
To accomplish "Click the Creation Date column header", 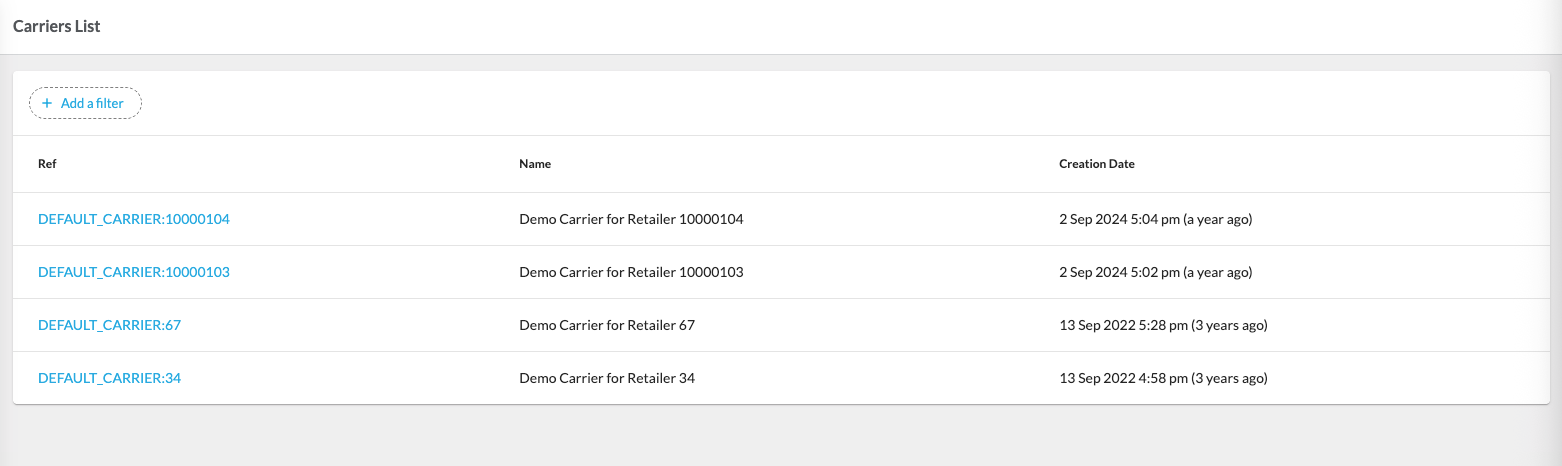I will click(1096, 164).
